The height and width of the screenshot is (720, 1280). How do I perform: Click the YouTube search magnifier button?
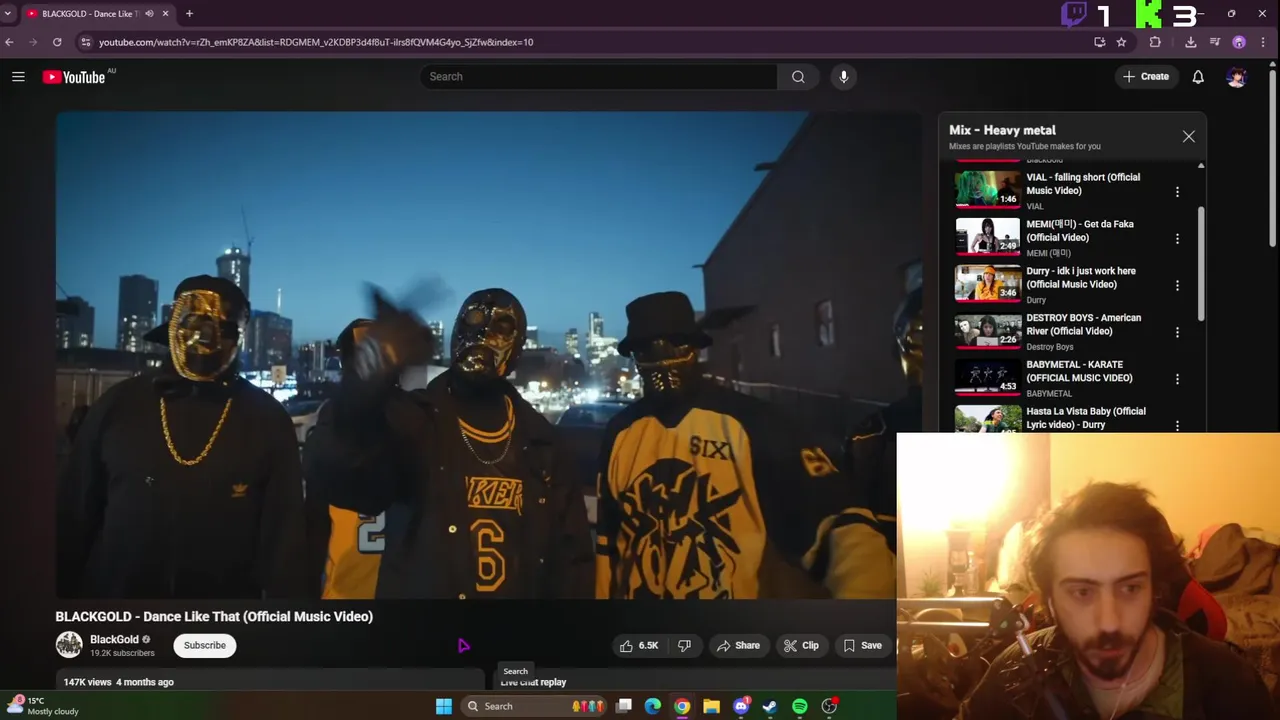pyautogui.click(x=798, y=77)
